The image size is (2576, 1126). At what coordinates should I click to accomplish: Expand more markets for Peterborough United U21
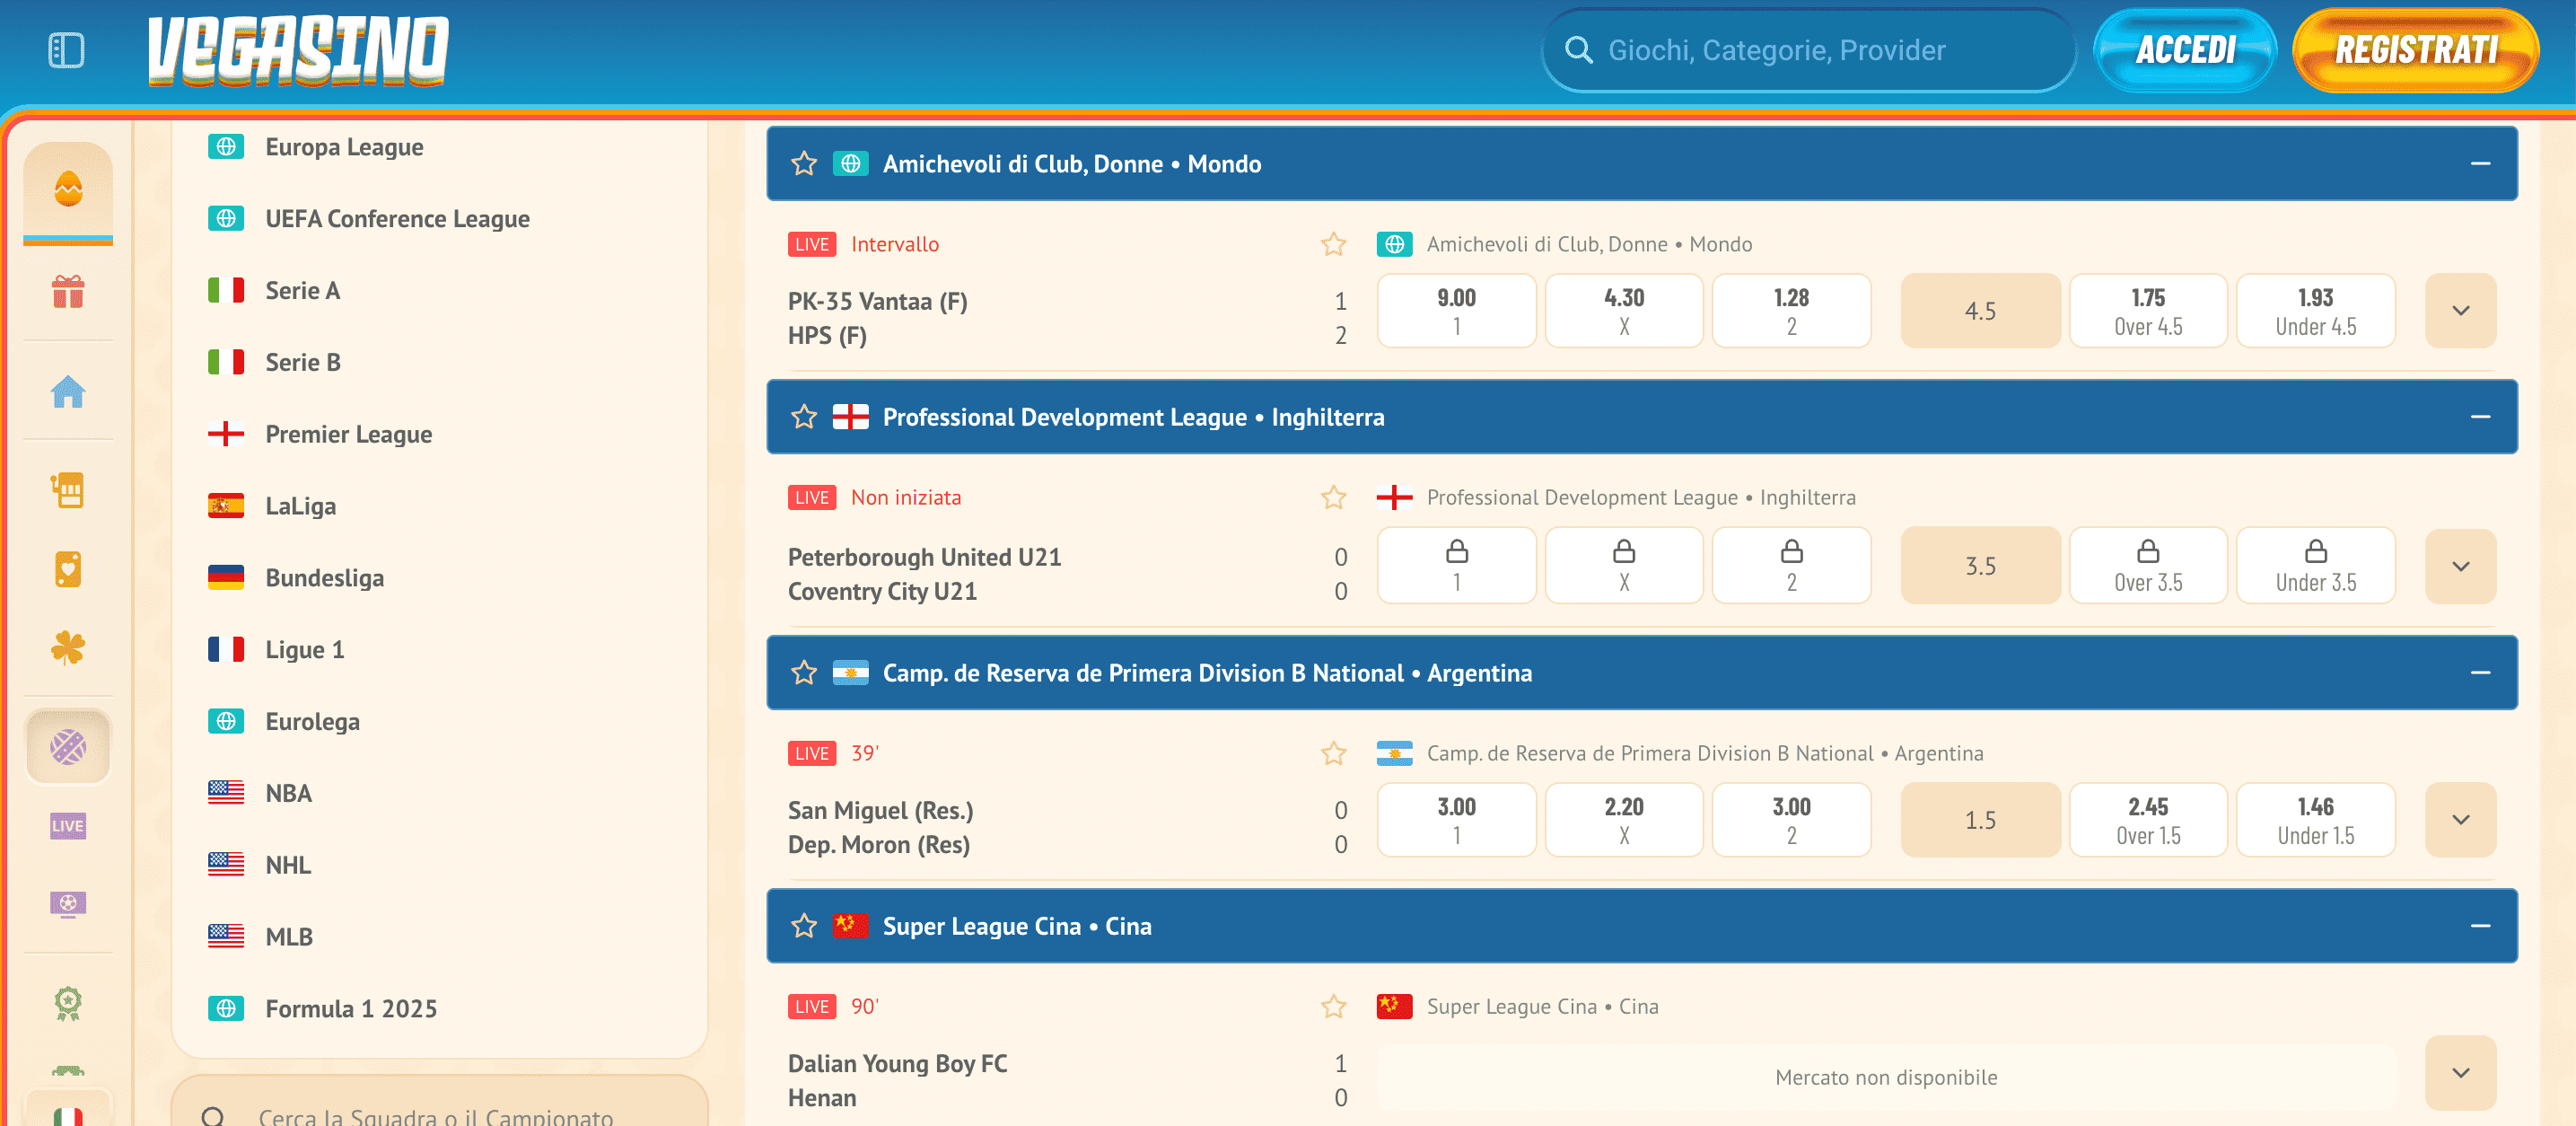click(x=2460, y=565)
